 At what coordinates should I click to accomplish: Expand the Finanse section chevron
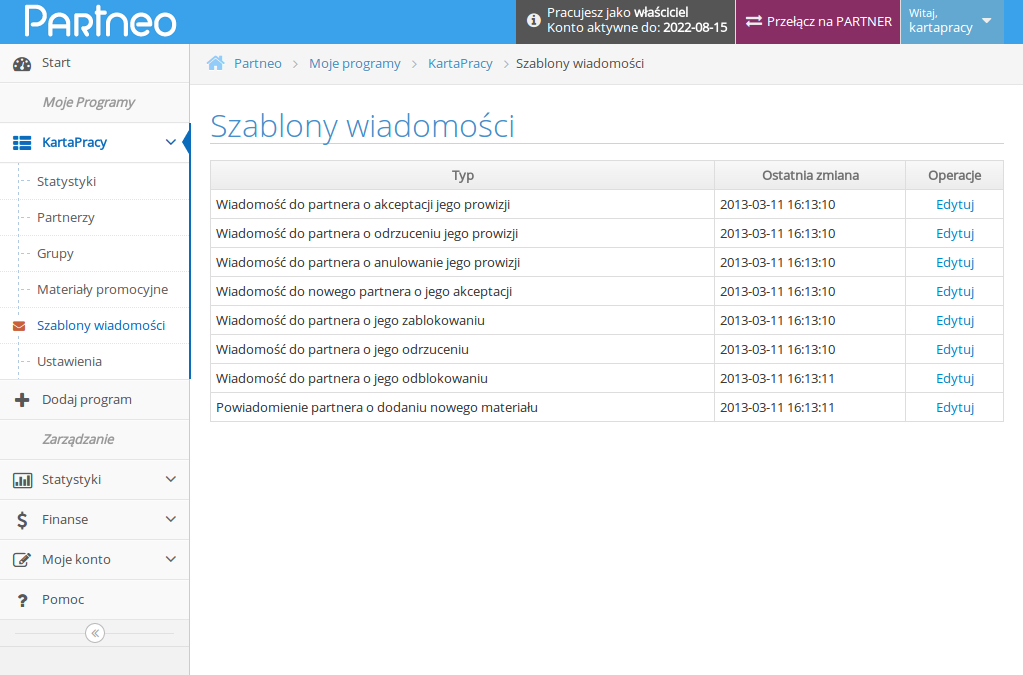click(x=170, y=519)
